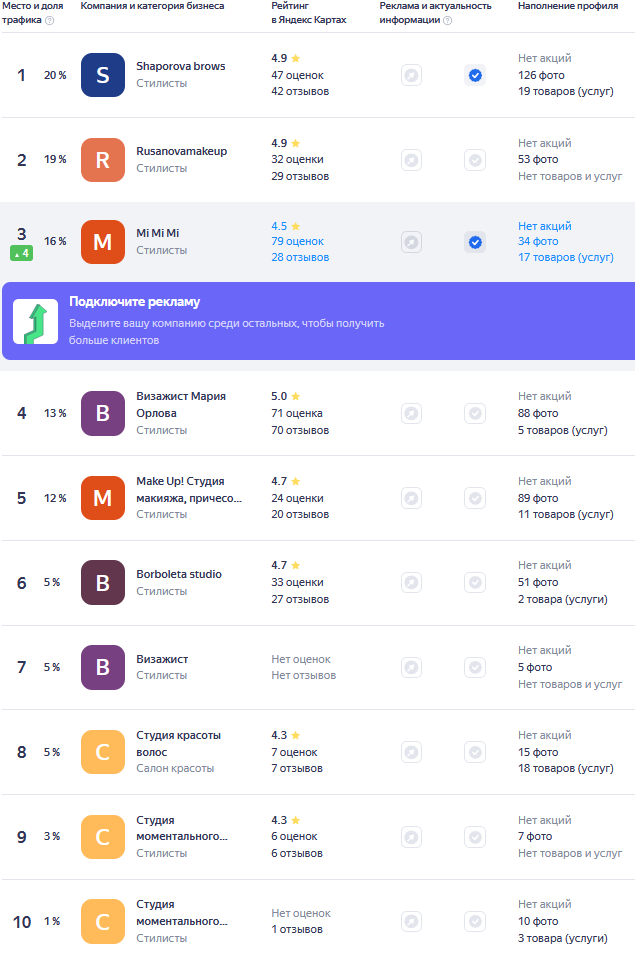This screenshot has height=960, width=635.
Task: Click the avatar icon in row 10
Action: (103, 921)
